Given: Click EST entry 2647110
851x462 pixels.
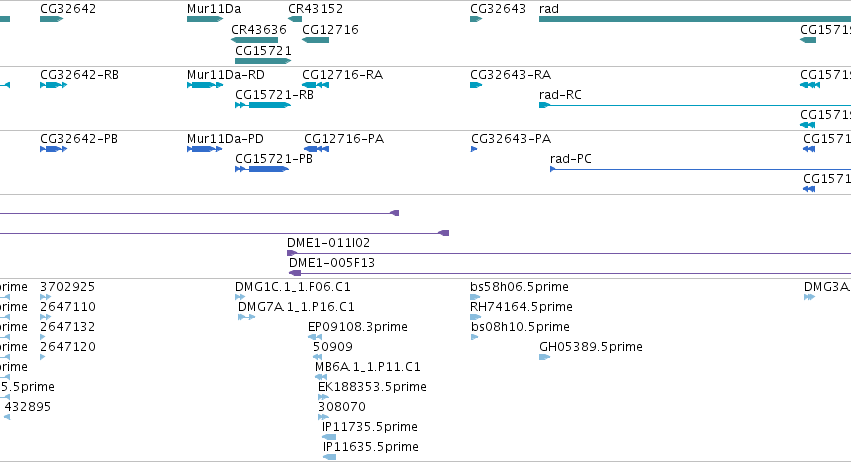Looking at the screenshot, I should point(68,307).
